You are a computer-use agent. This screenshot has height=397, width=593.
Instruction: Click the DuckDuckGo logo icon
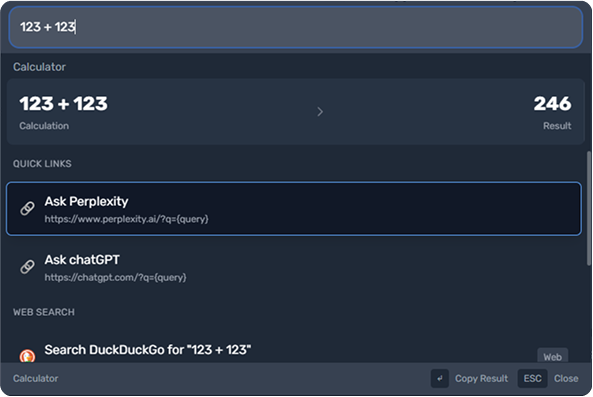[27, 356]
